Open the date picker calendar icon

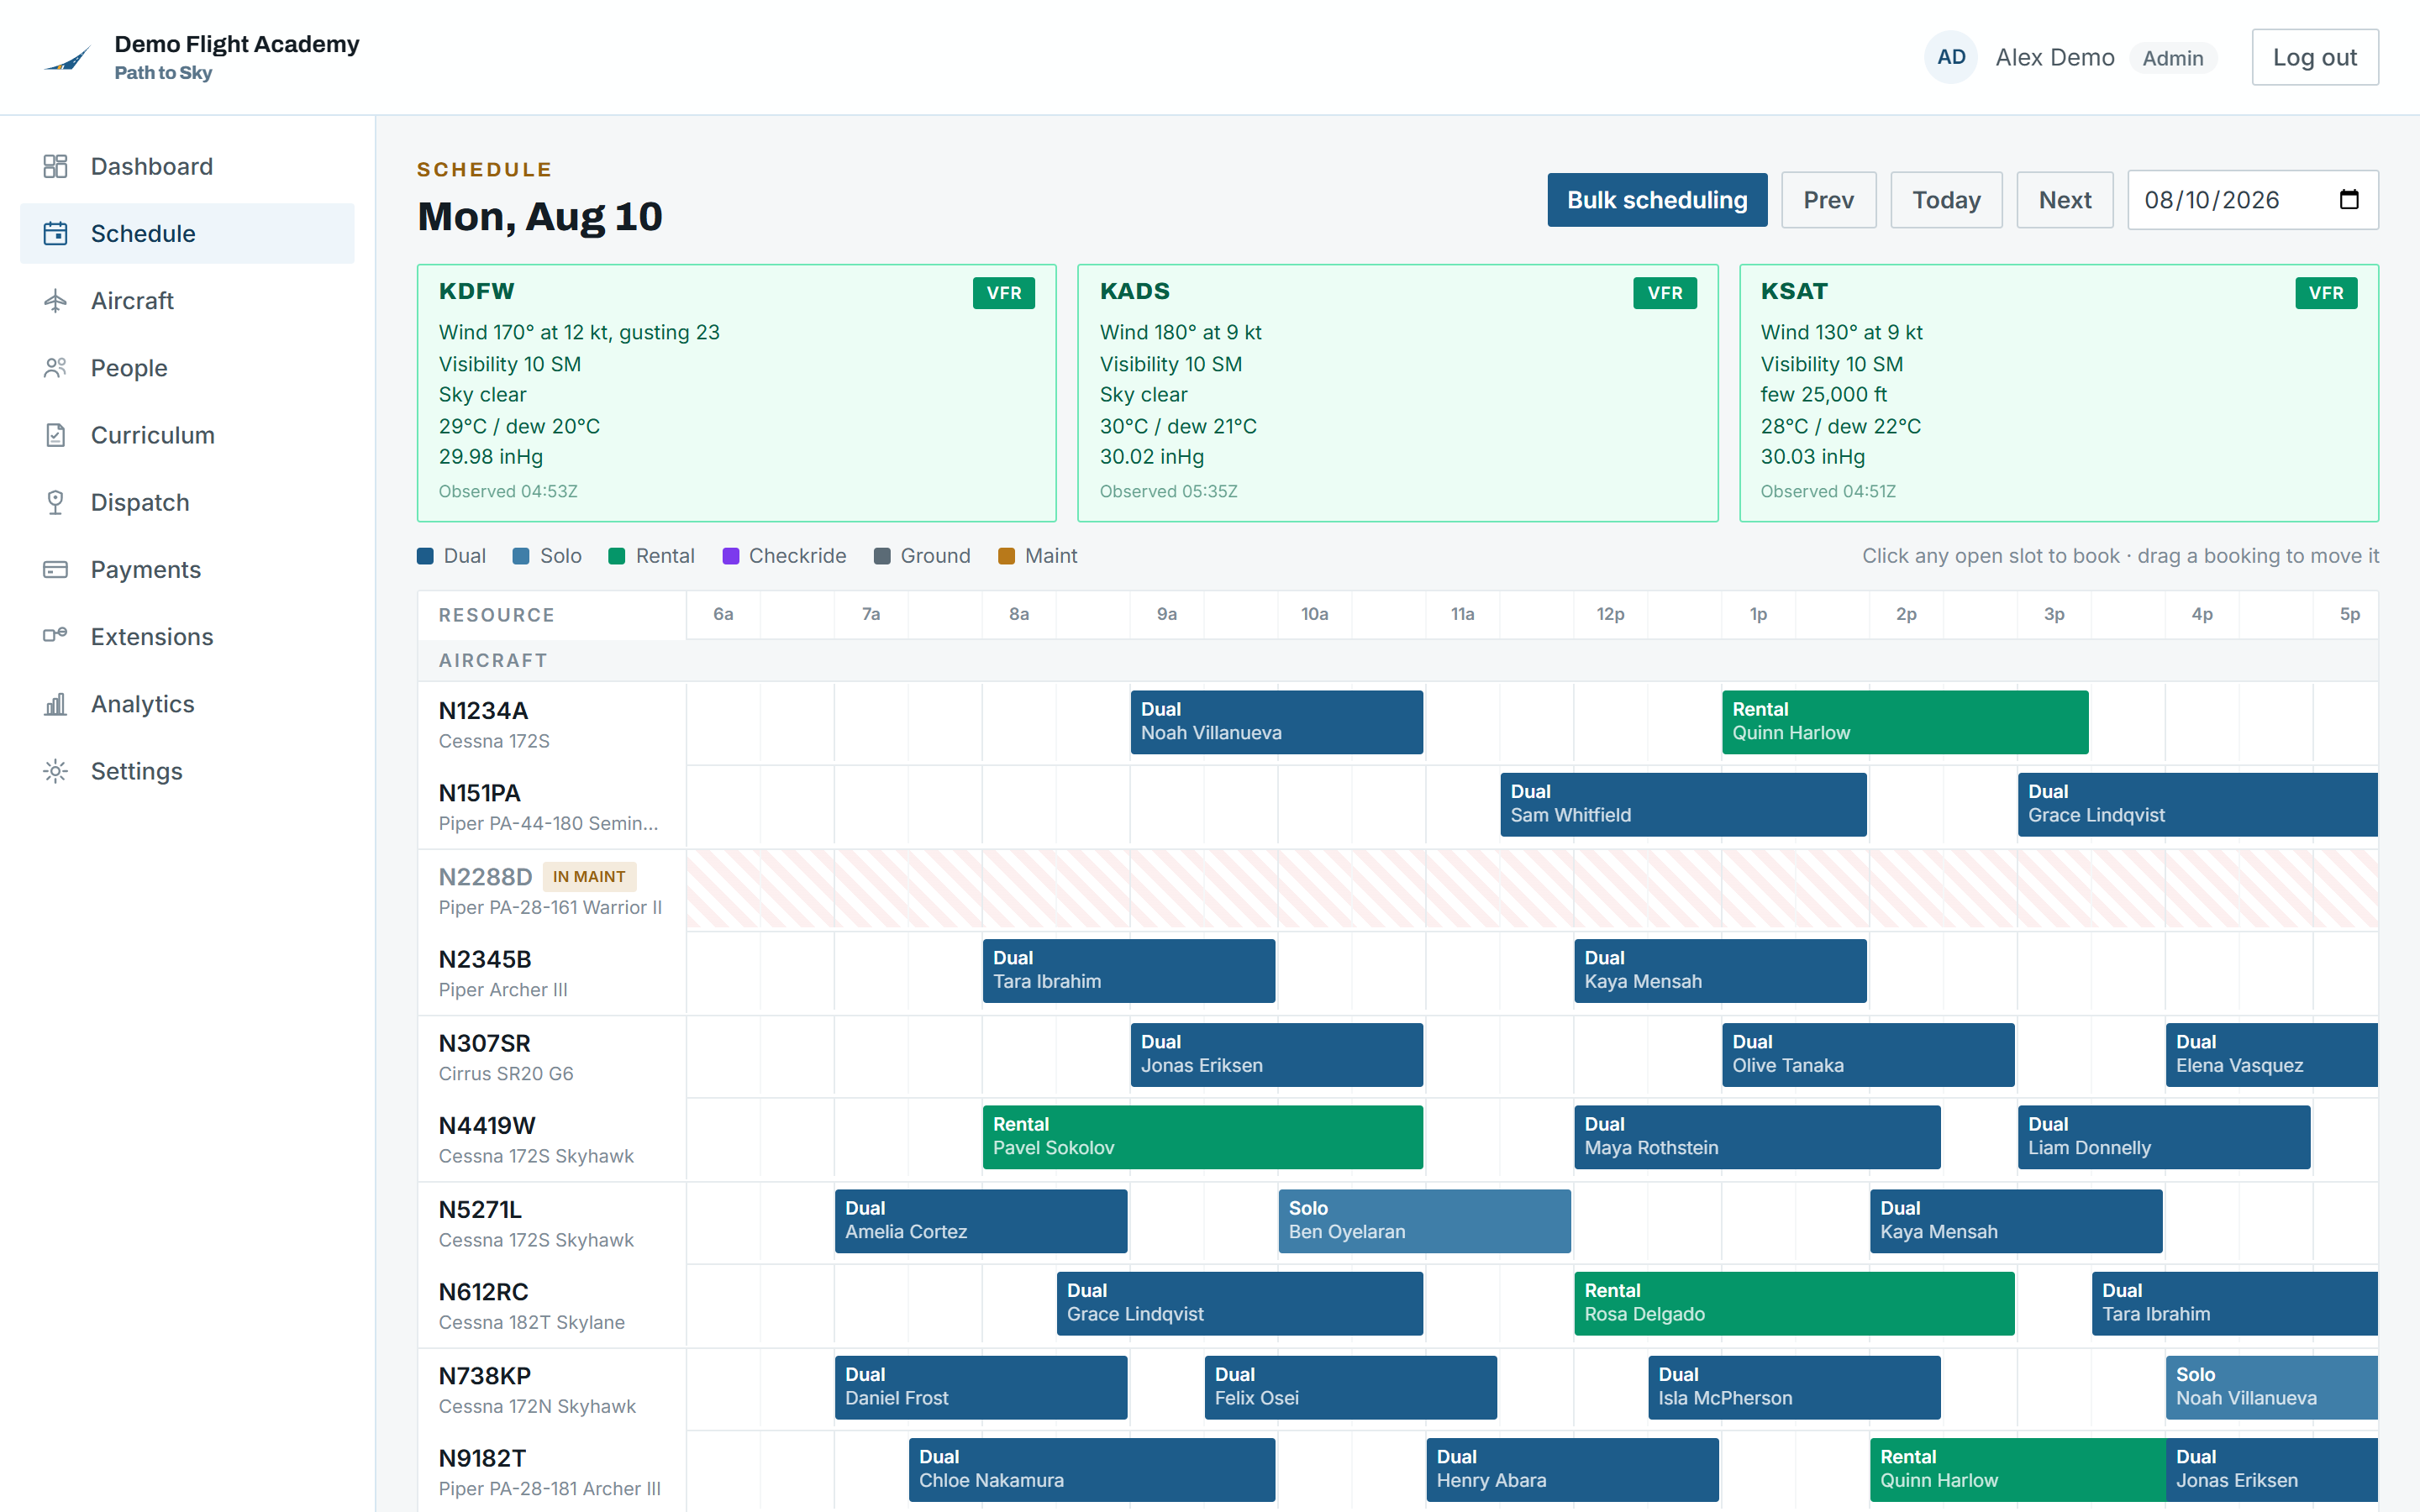pos(2349,200)
